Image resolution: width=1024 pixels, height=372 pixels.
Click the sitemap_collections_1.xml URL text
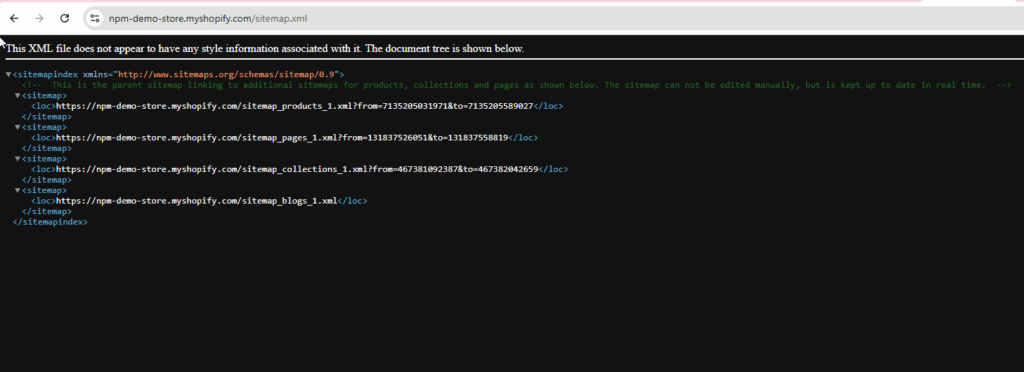pyautogui.click(x=297, y=169)
